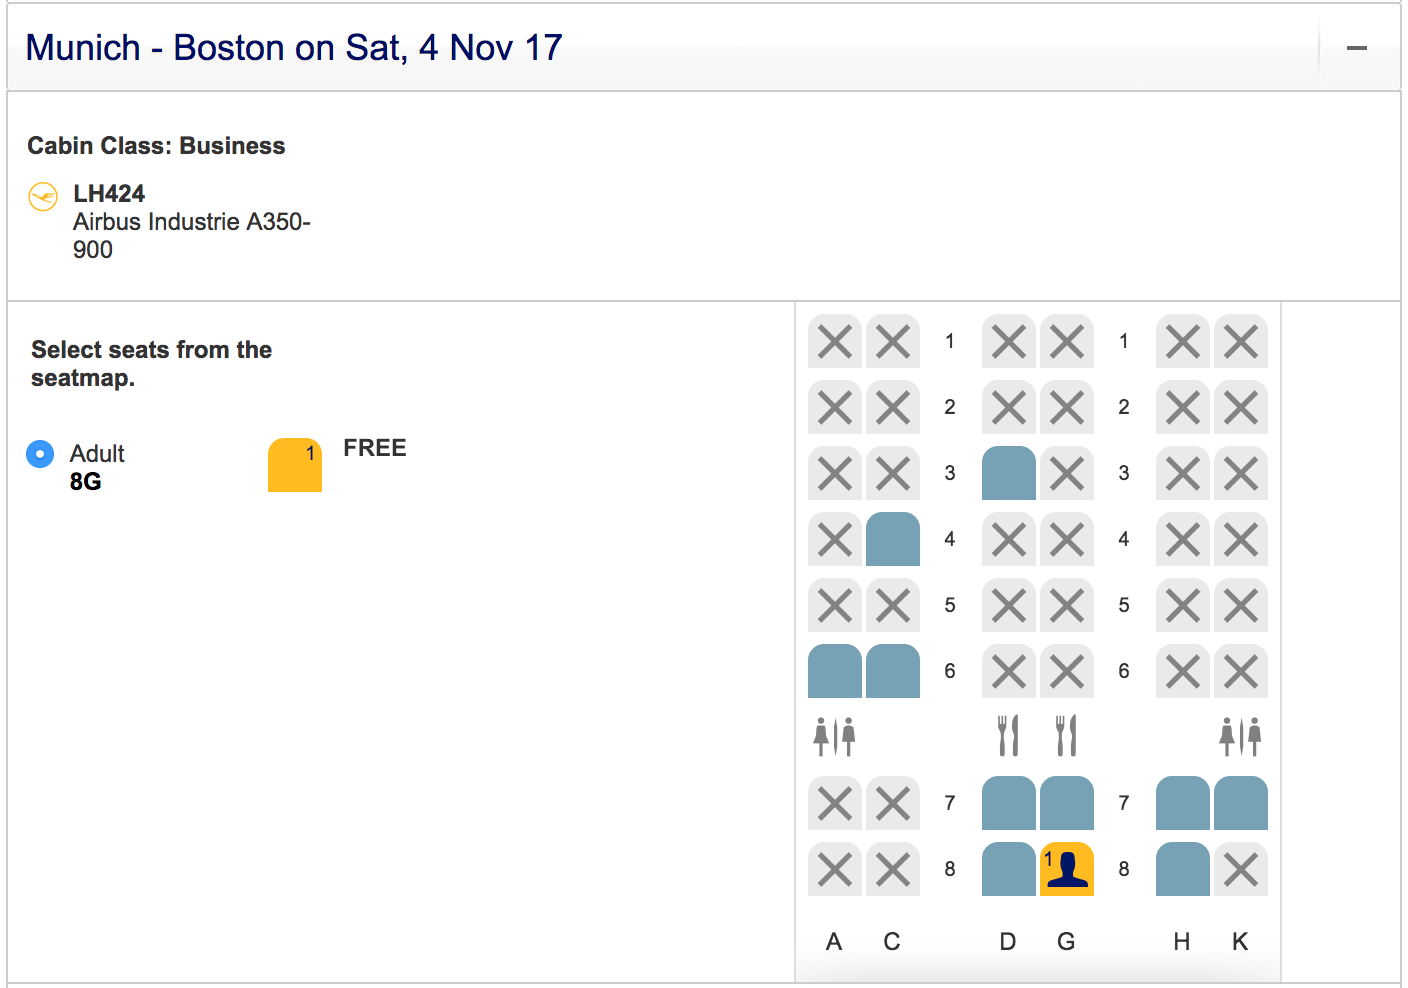
Task: Click the Lufthansa crane logo
Action: coord(43,196)
